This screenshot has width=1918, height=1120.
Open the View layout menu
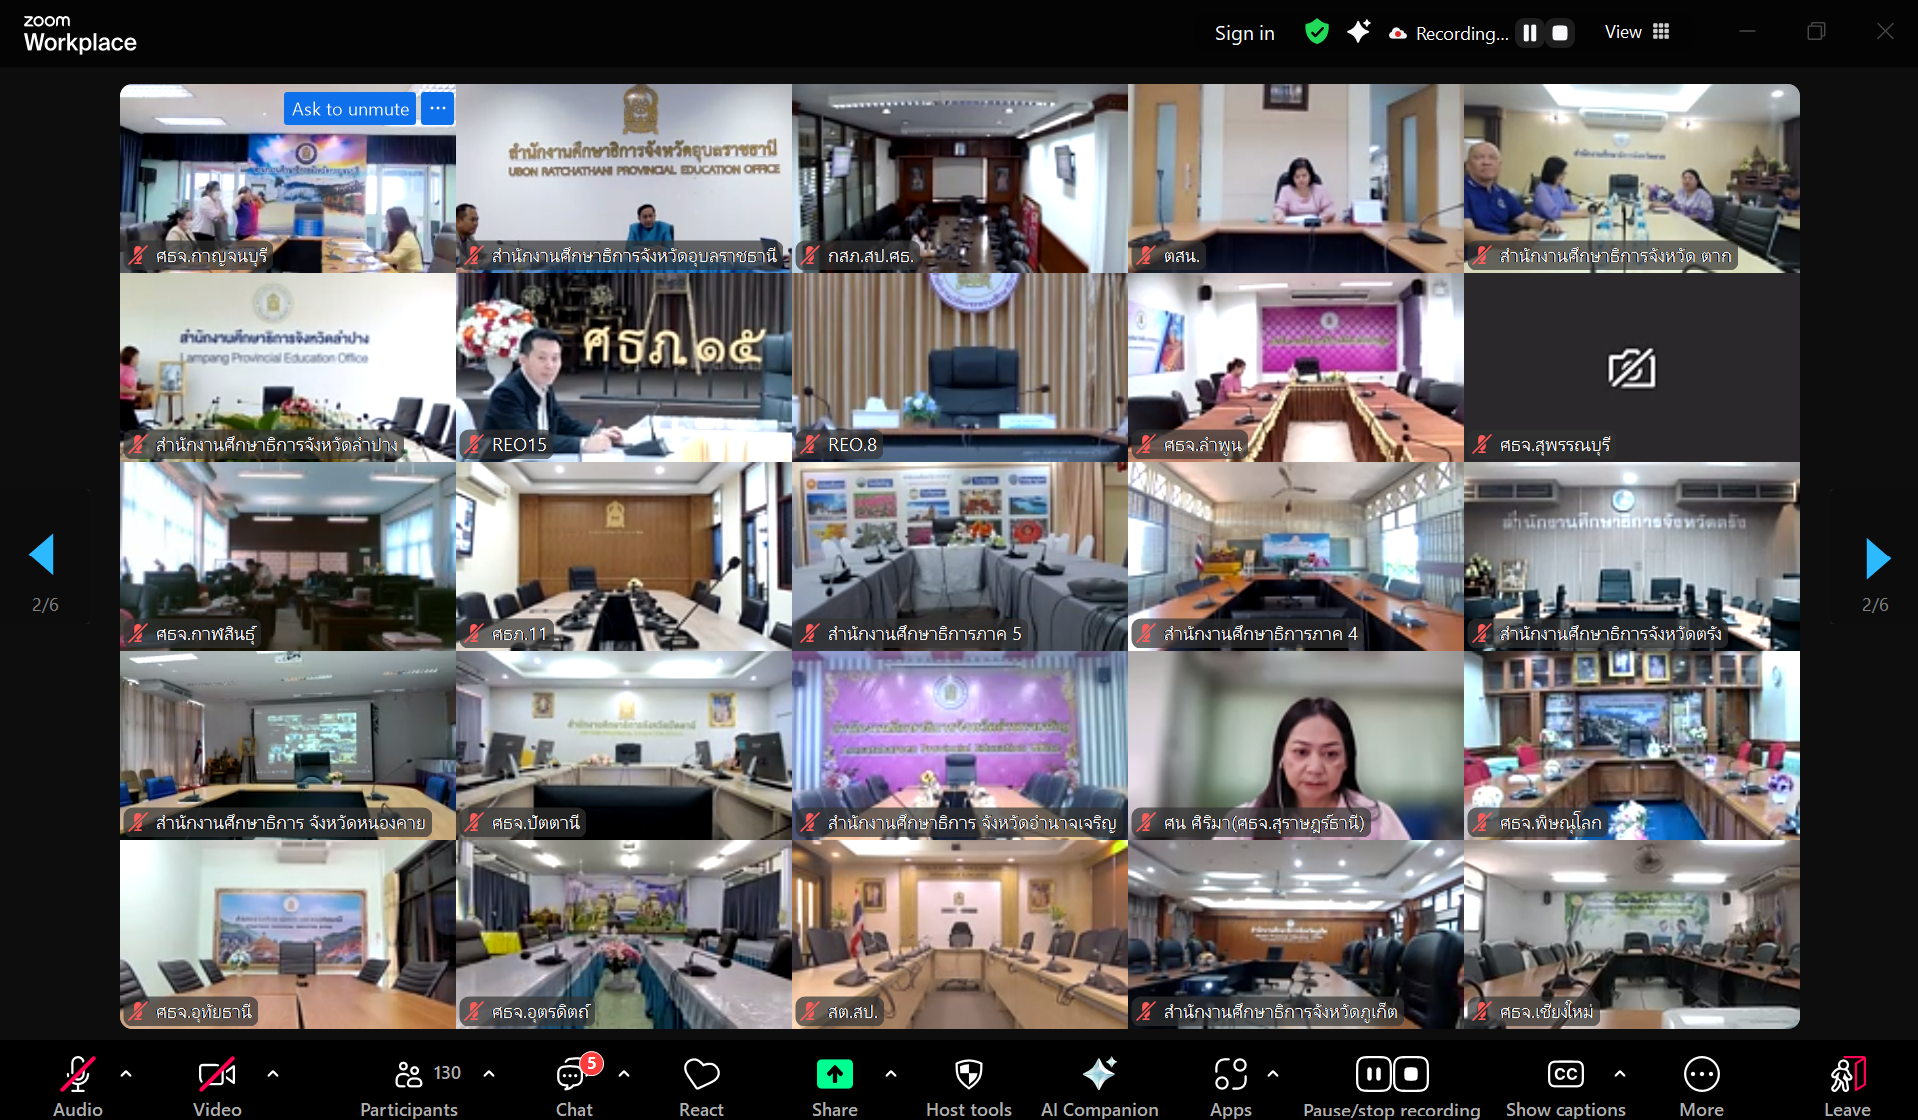tap(1637, 32)
